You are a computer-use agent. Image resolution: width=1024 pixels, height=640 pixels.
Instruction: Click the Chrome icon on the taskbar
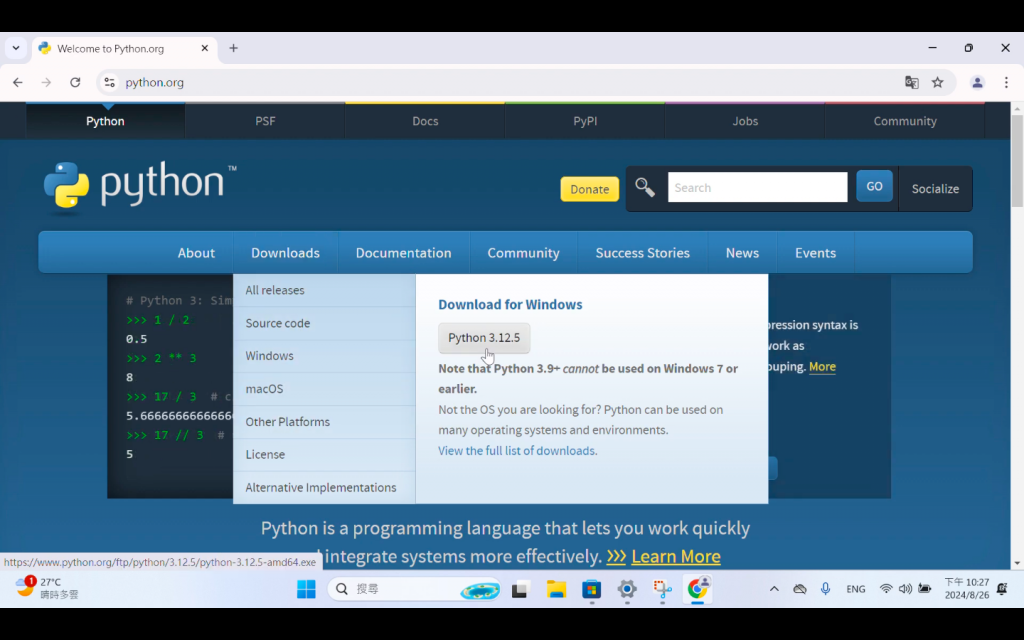(x=697, y=589)
